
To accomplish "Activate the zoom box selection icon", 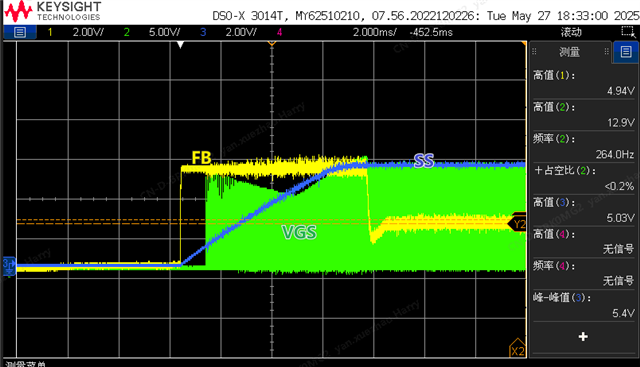I will point(628,32).
